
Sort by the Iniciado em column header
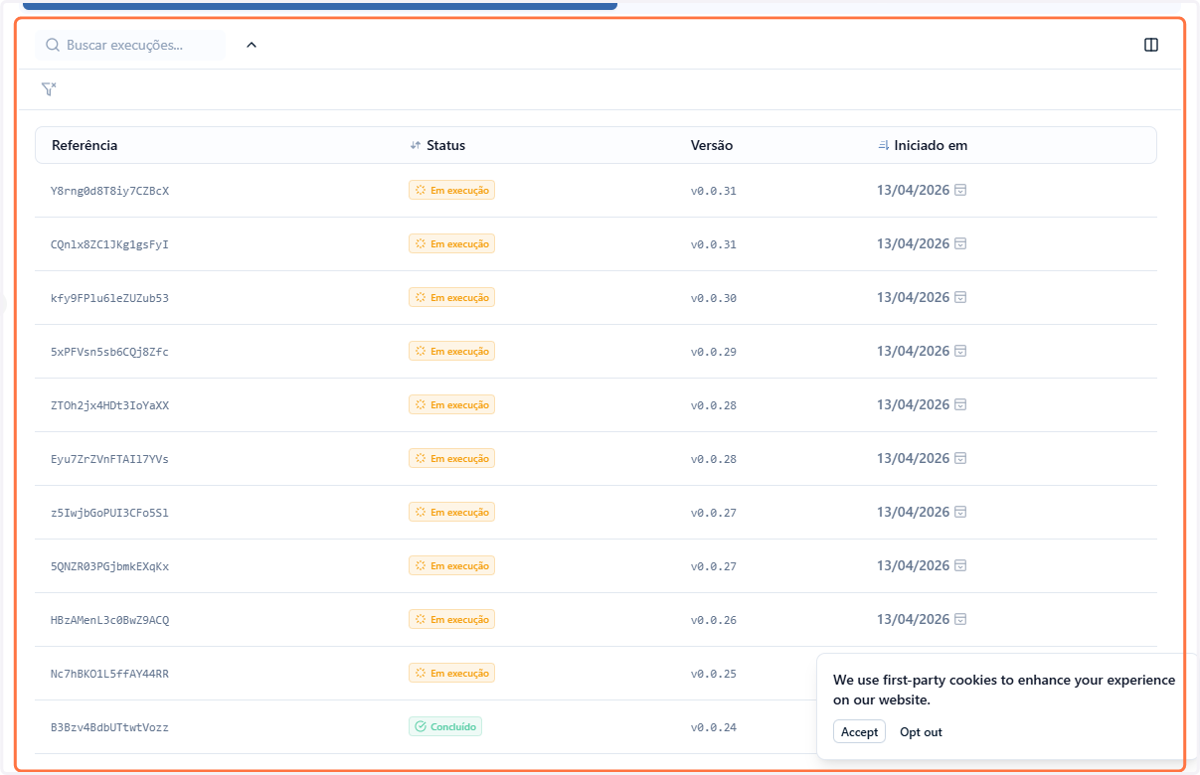pos(922,145)
